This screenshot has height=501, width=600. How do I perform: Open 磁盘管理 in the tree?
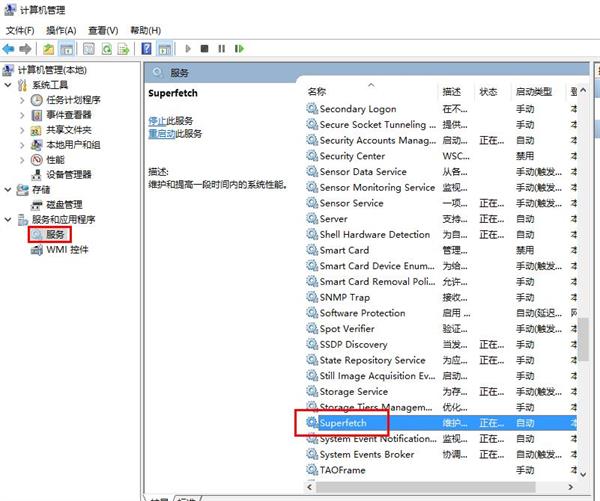[x=64, y=204]
